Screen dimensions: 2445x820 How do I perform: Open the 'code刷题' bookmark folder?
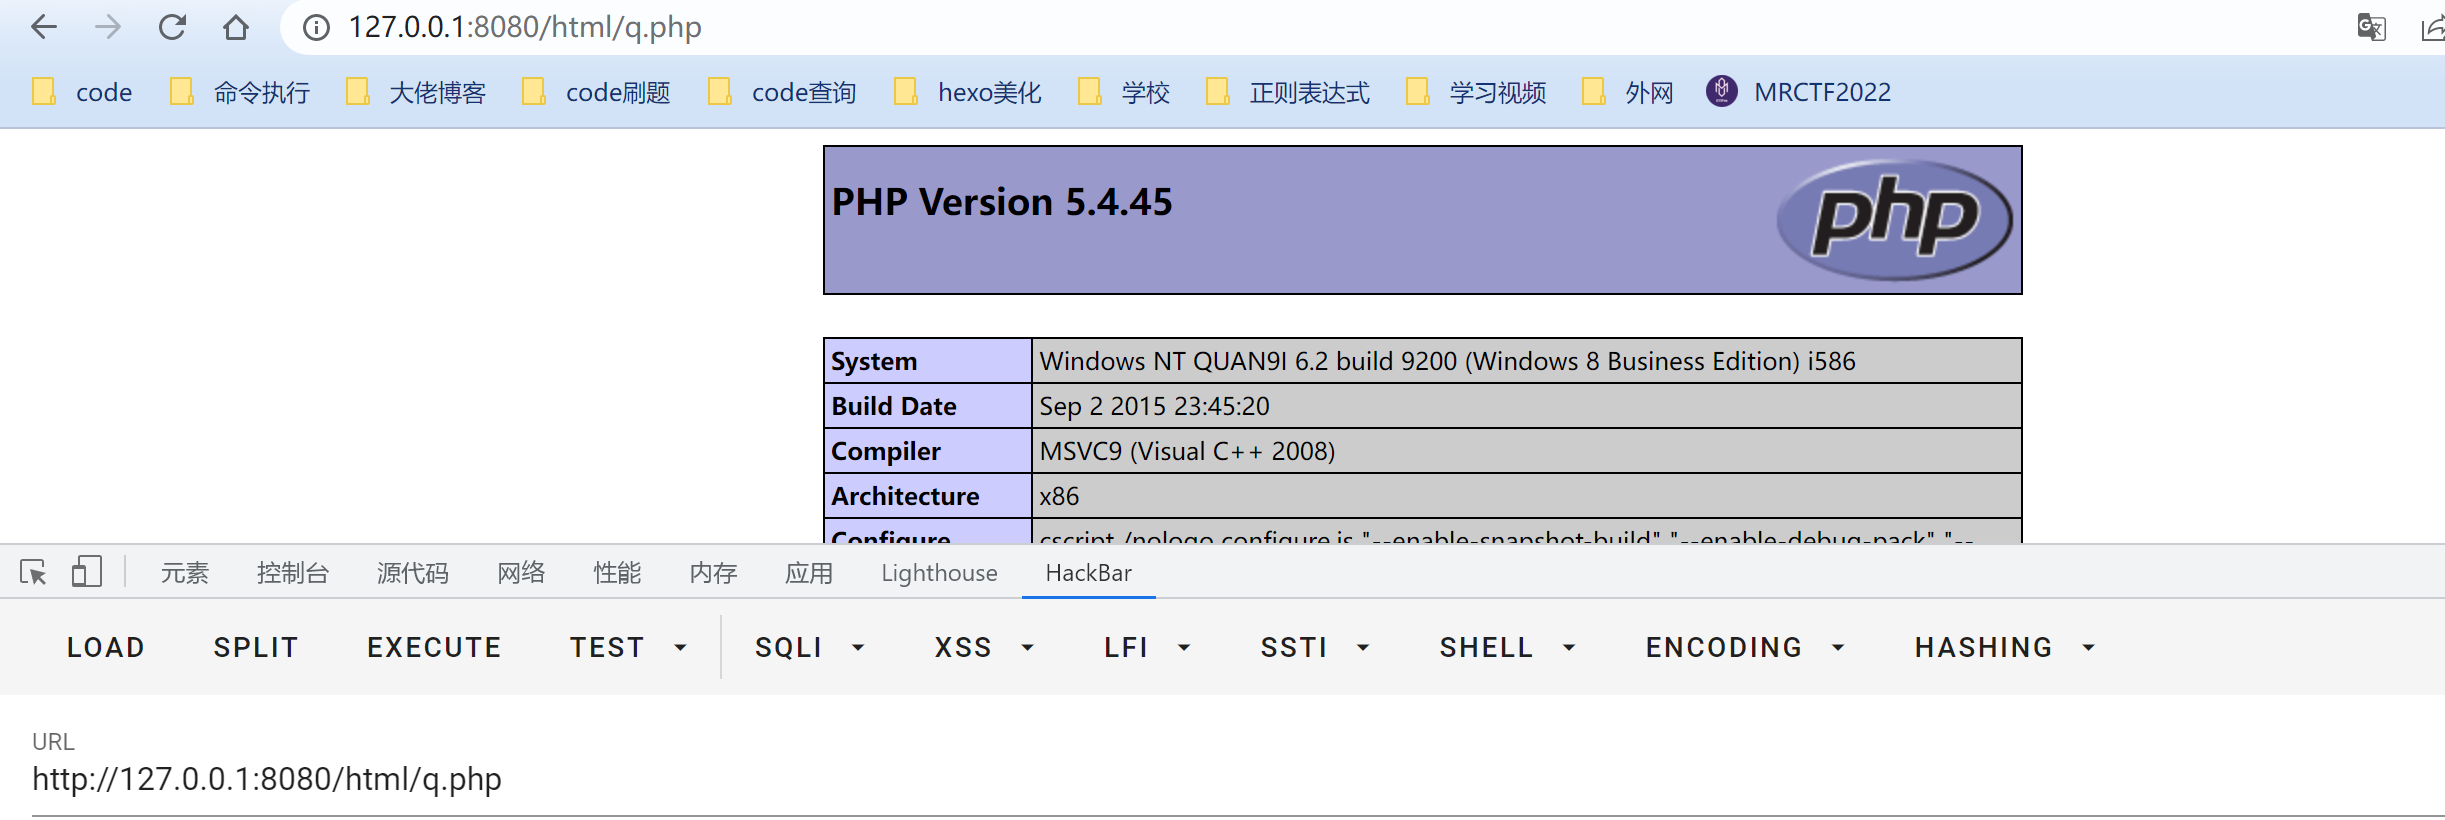(x=596, y=92)
